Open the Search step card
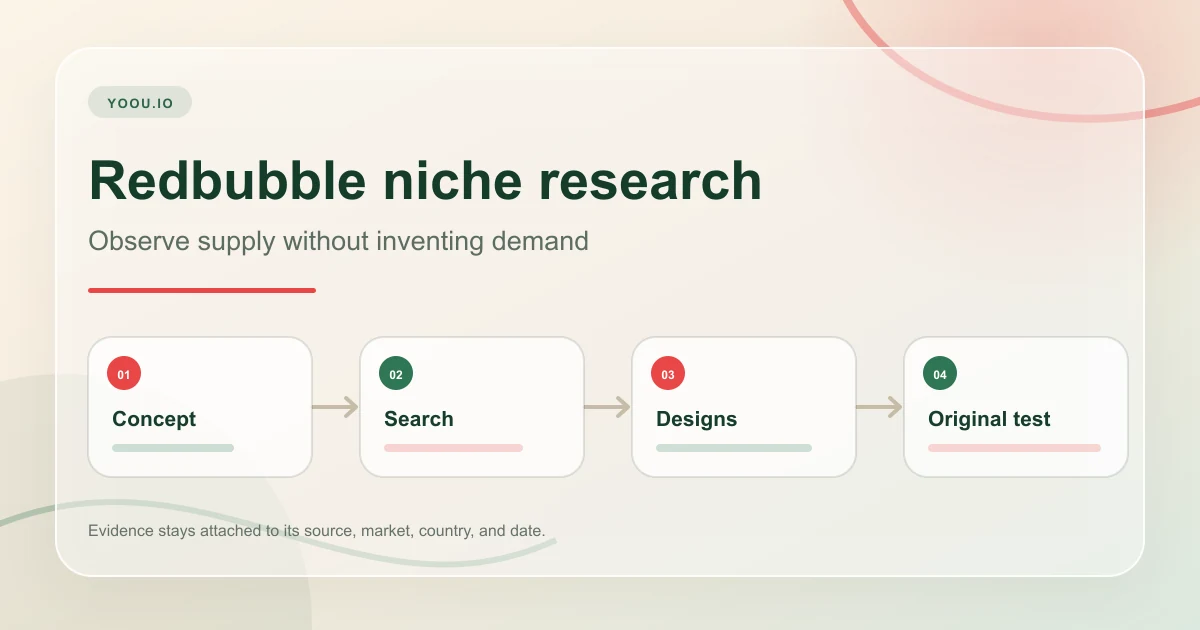 pyautogui.click(x=472, y=407)
